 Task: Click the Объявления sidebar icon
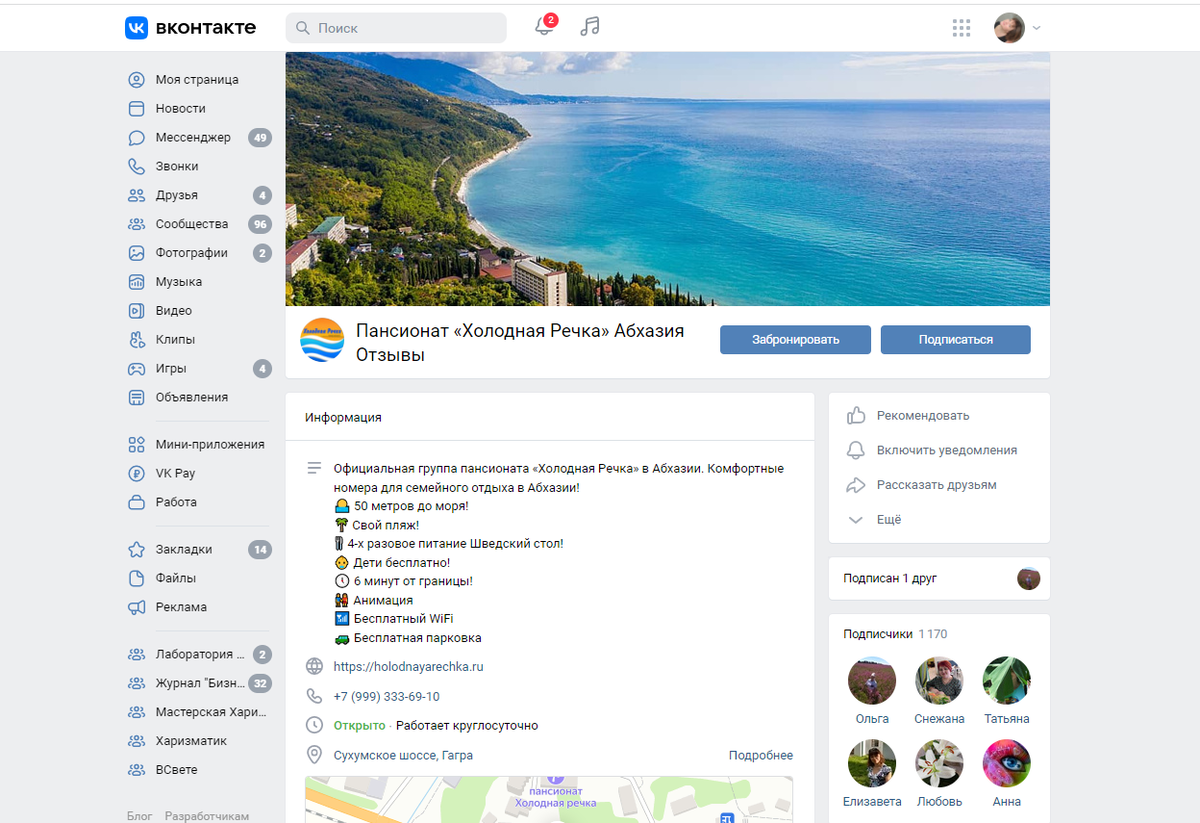click(137, 397)
